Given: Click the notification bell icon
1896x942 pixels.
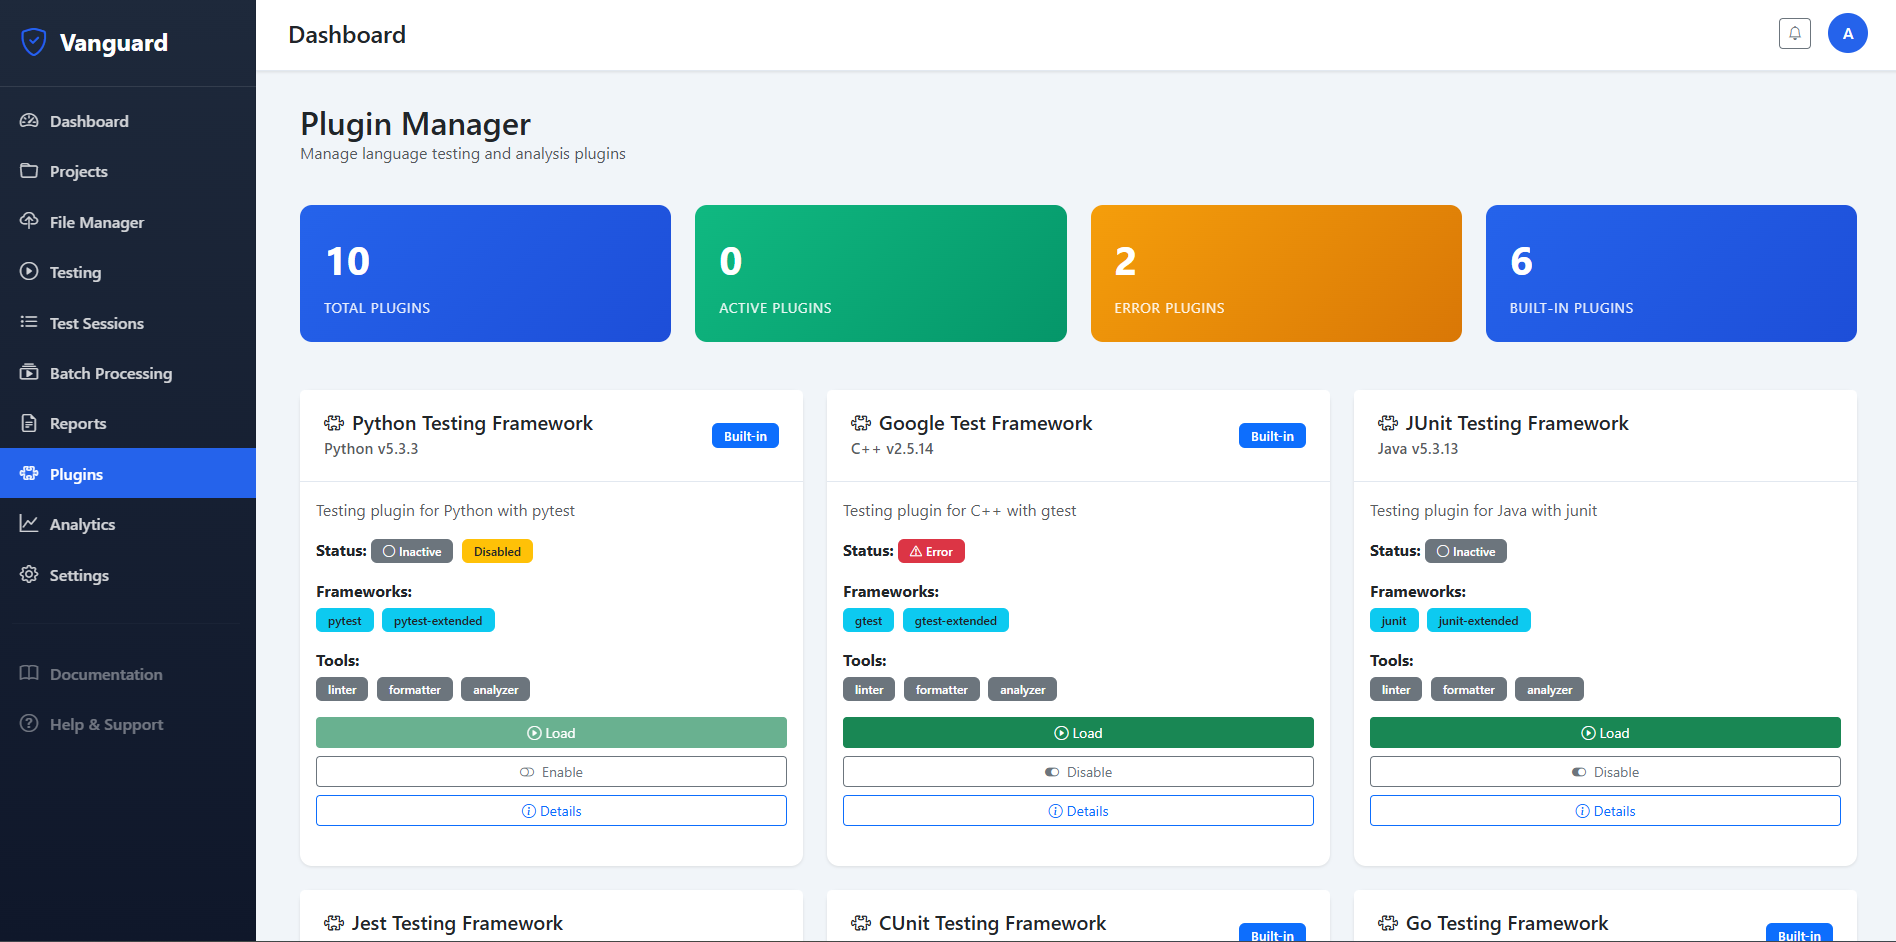Looking at the screenshot, I should [x=1794, y=34].
